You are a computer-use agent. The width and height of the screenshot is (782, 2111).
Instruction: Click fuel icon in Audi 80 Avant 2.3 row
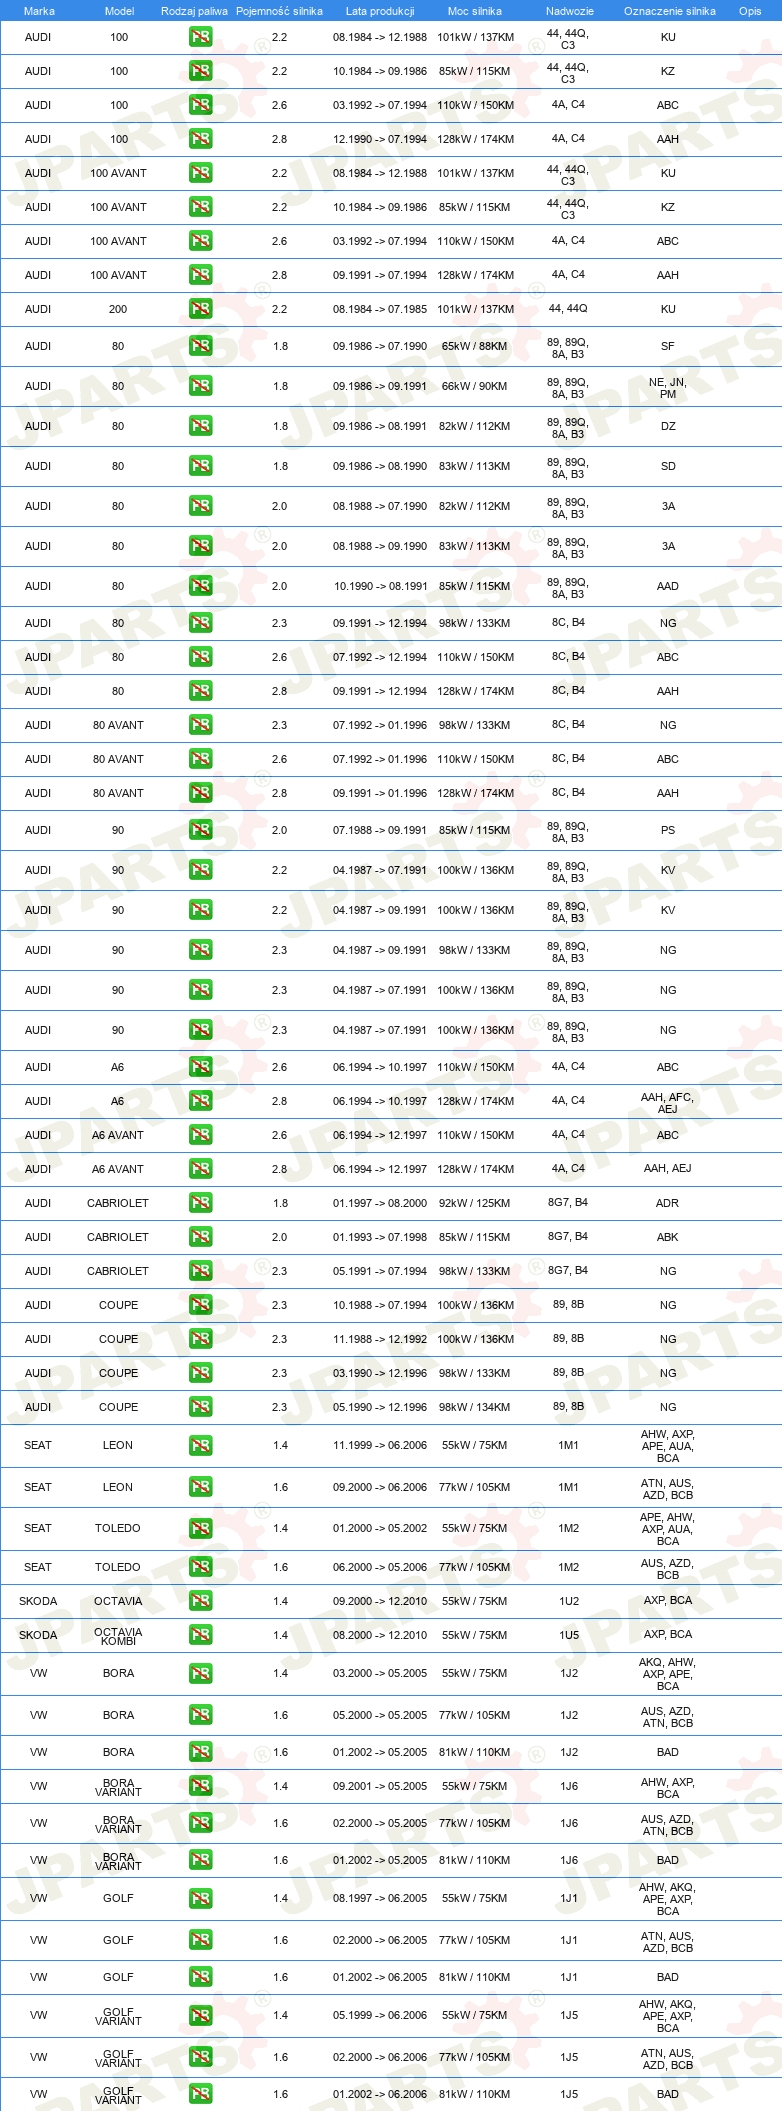tap(200, 725)
